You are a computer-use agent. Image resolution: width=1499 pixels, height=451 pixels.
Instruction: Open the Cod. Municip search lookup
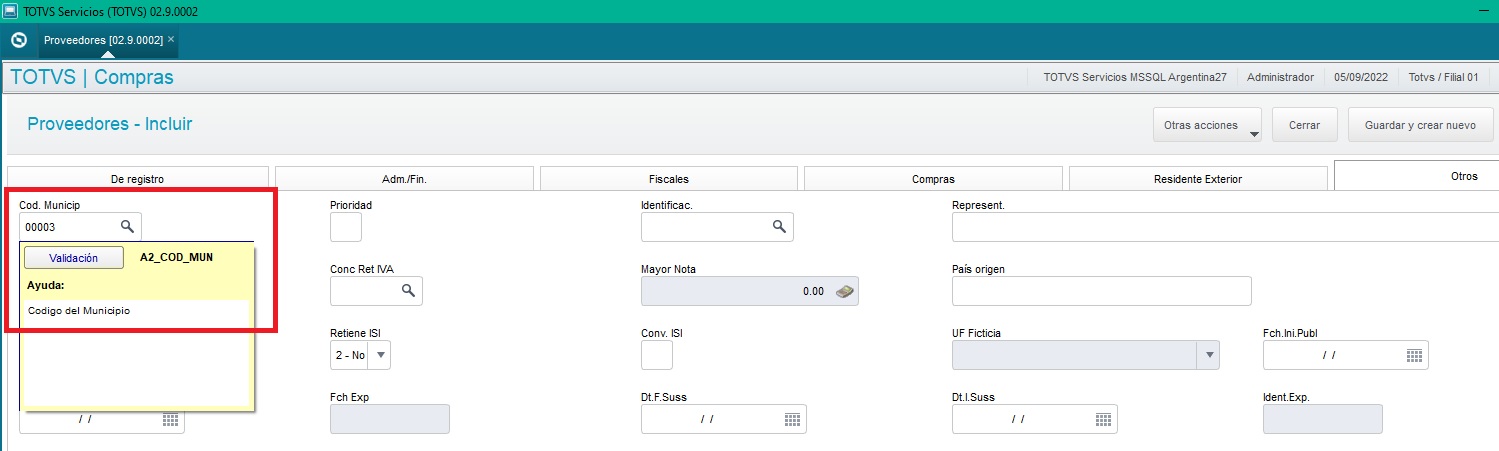127,227
